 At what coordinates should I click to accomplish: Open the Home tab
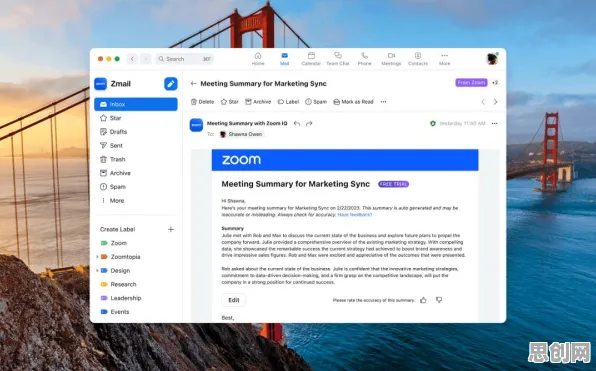point(258,59)
